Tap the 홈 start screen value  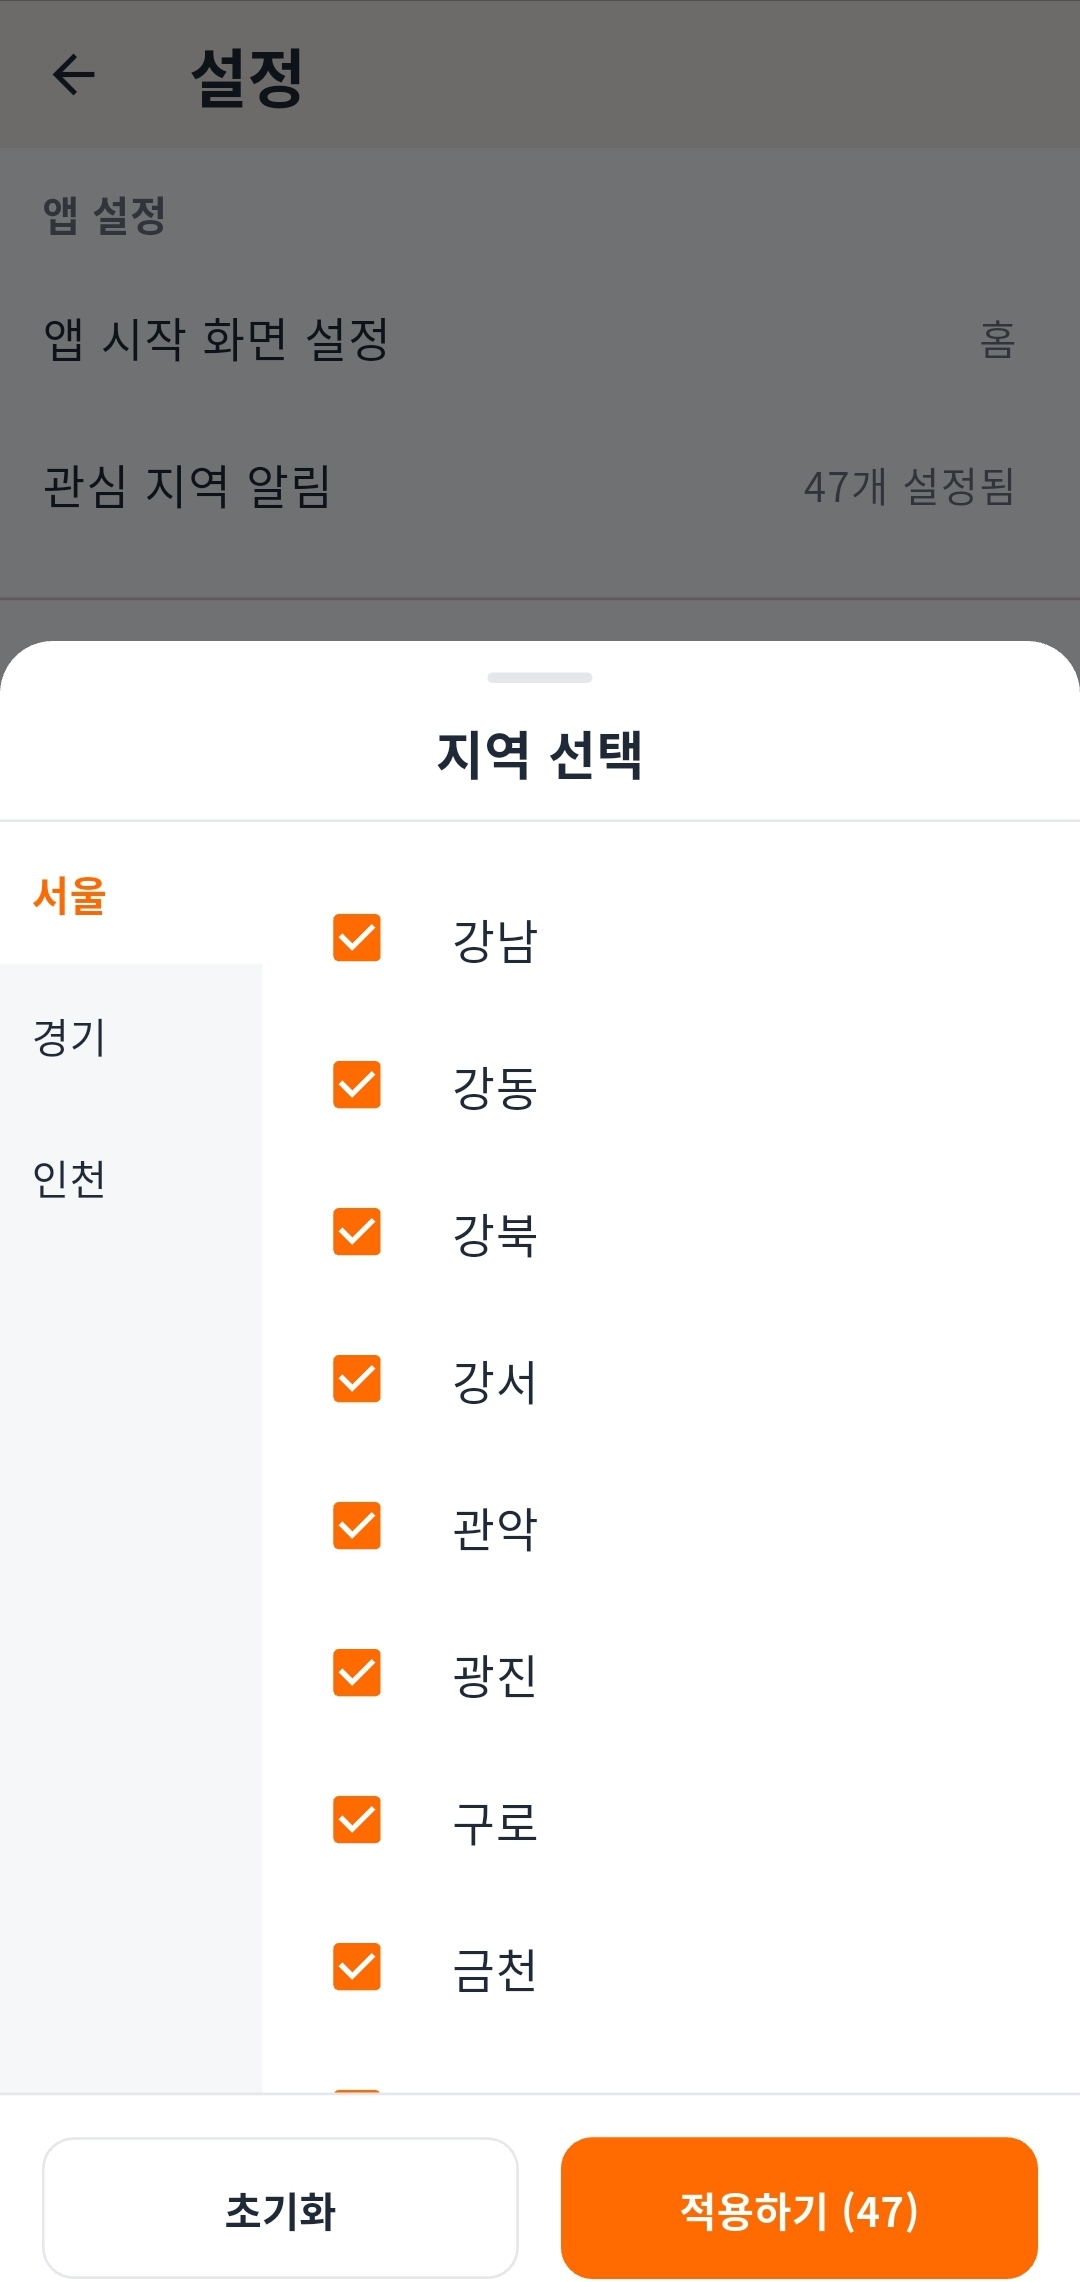click(x=997, y=340)
